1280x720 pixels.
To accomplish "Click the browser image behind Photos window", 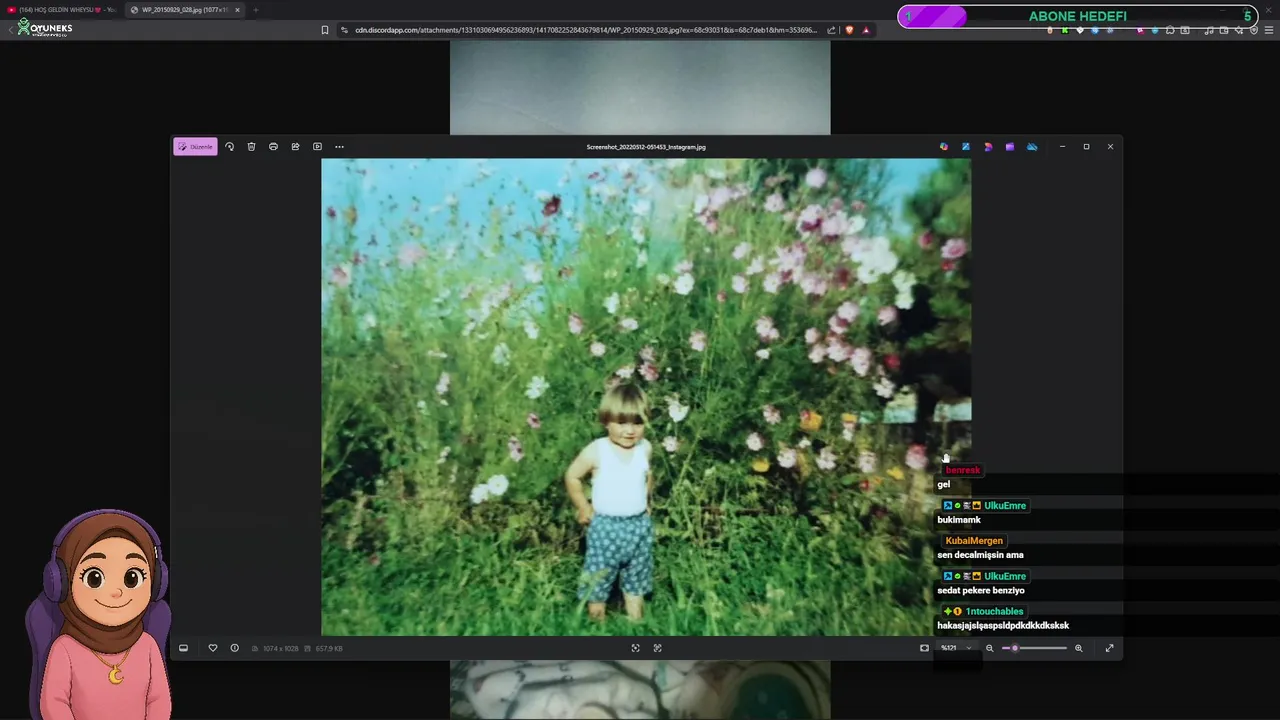I will (640, 87).
